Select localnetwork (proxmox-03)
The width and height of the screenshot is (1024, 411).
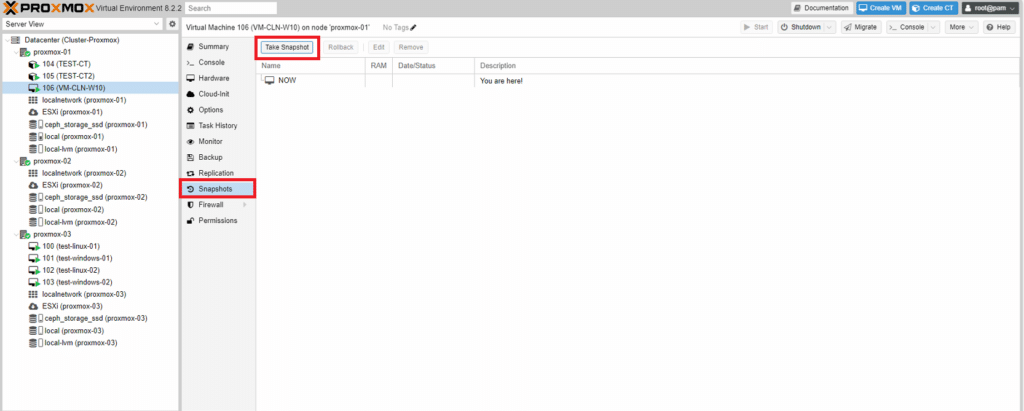click(84, 294)
